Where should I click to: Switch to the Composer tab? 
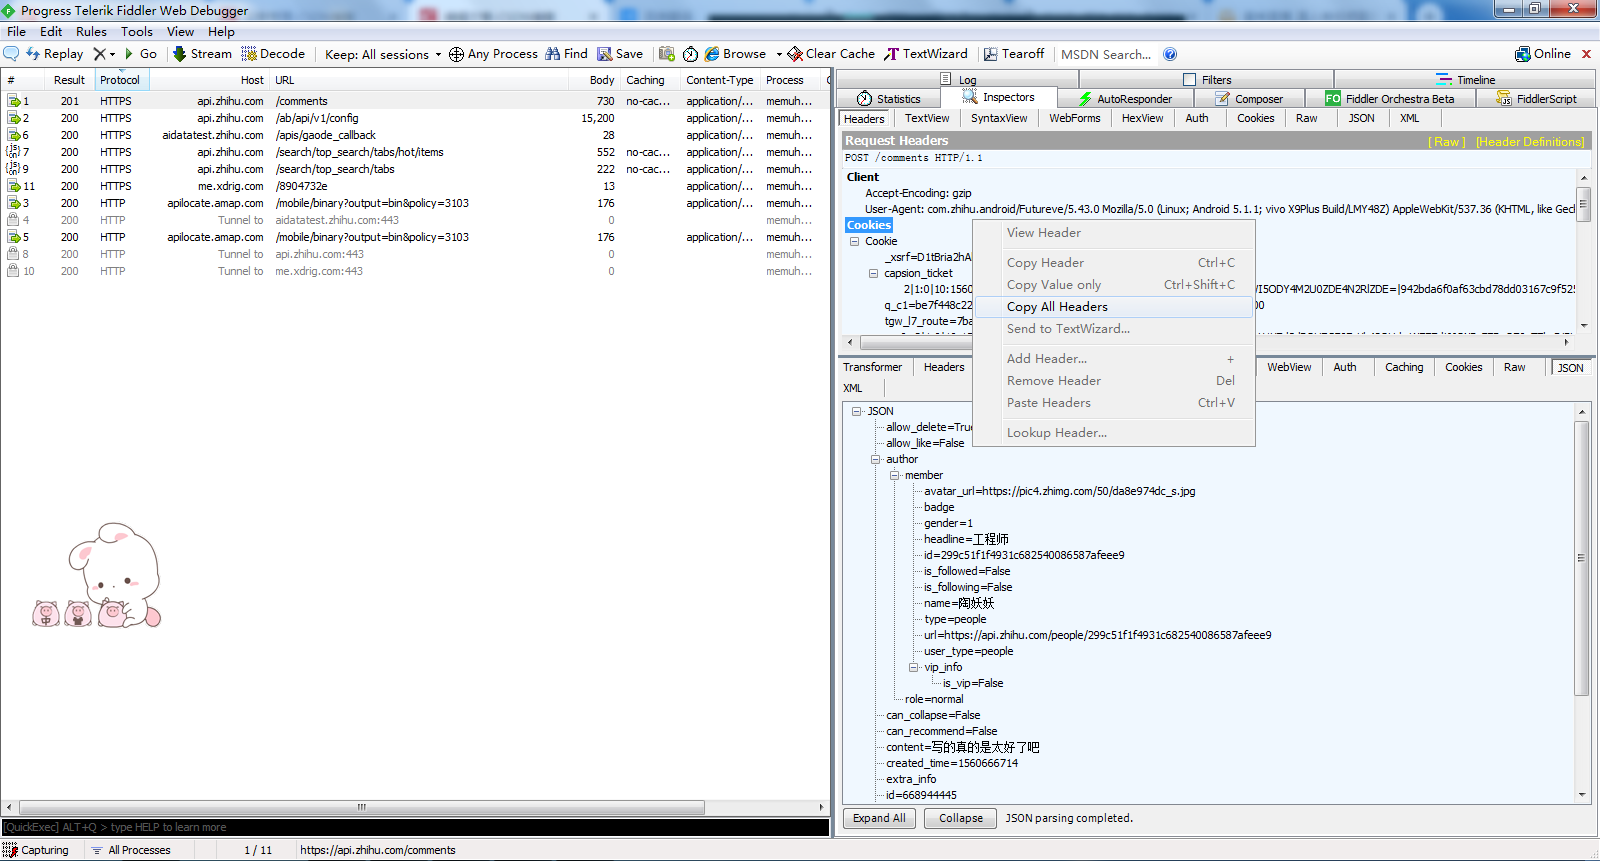(x=1249, y=98)
